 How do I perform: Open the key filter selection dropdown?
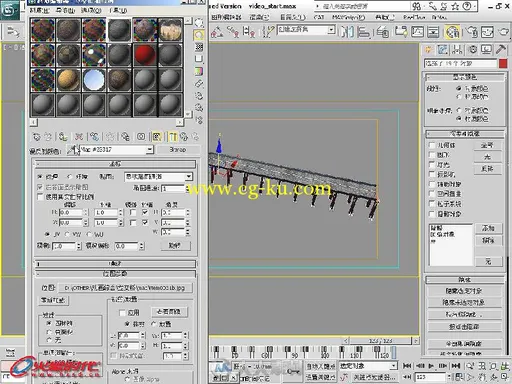394,366
